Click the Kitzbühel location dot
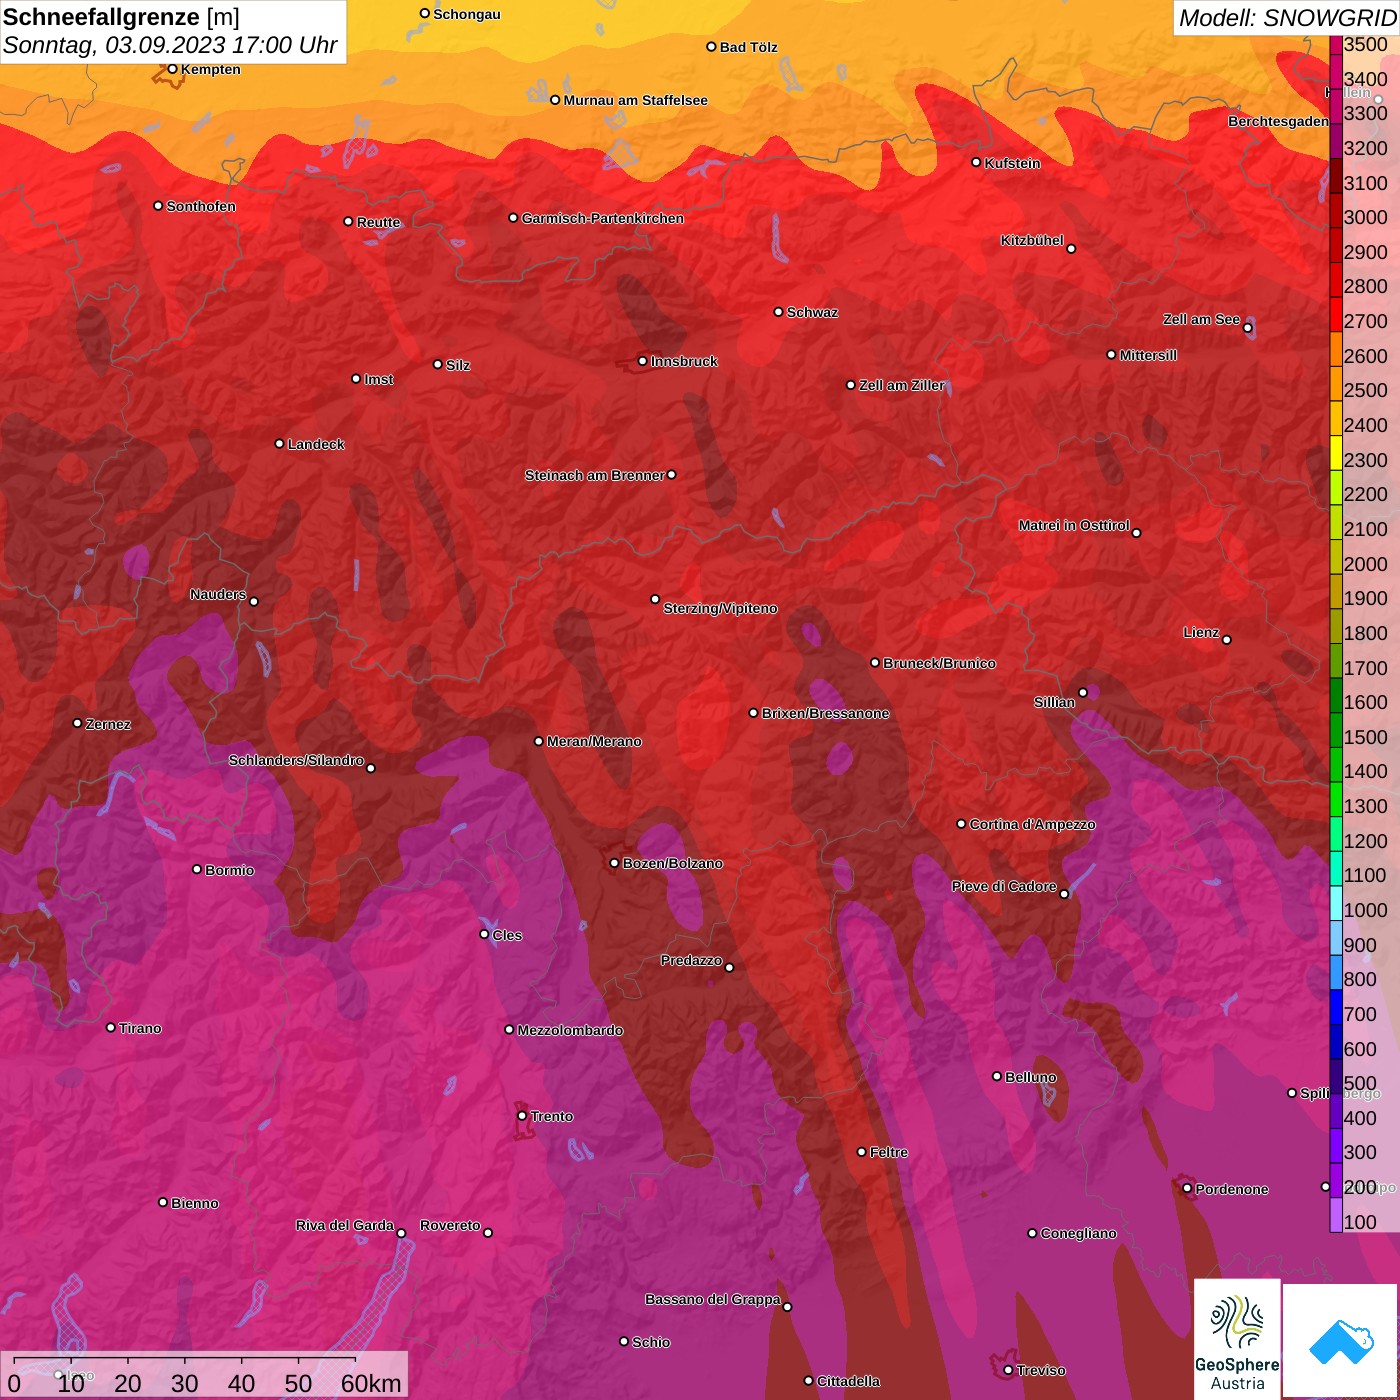 1071,249
